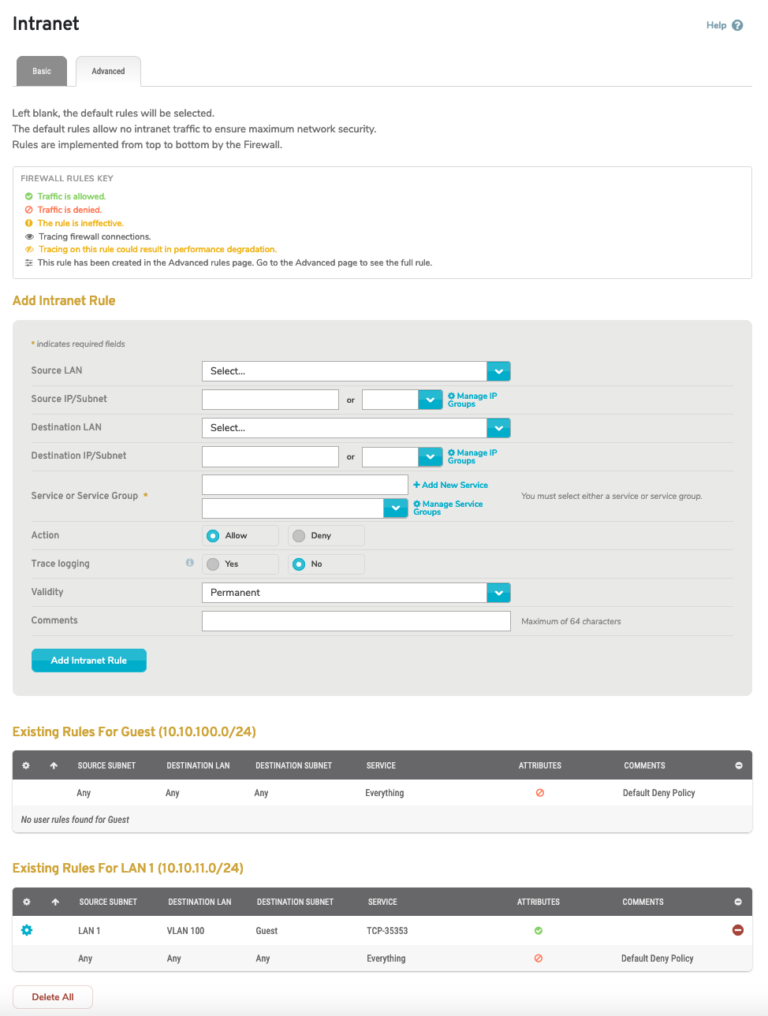
Task: Enable trace logging by selecting Yes
Action: click(x=211, y=563)
